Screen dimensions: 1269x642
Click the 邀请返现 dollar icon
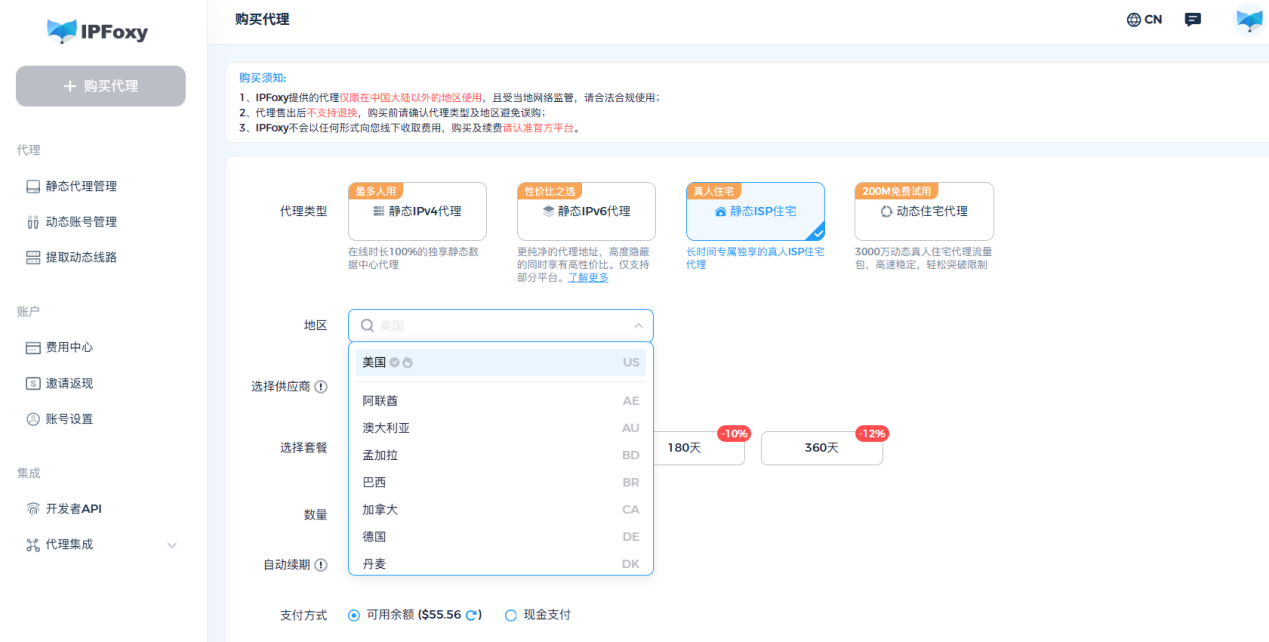(x=33, y=383)
